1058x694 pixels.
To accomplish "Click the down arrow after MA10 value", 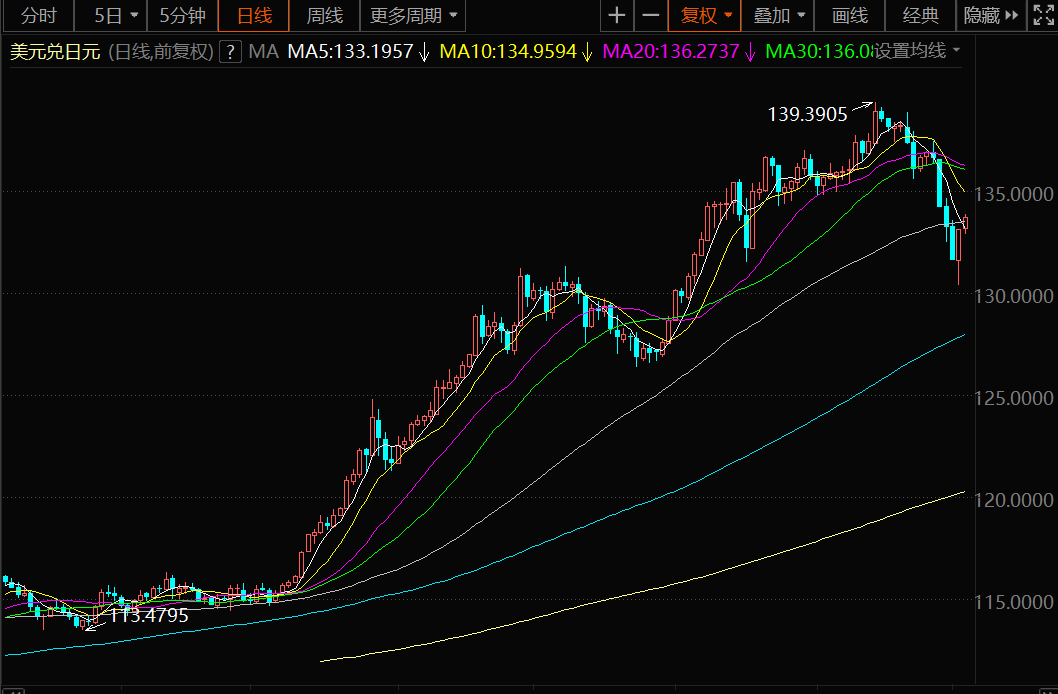I will pyautogui.click(x=587, y=52).
